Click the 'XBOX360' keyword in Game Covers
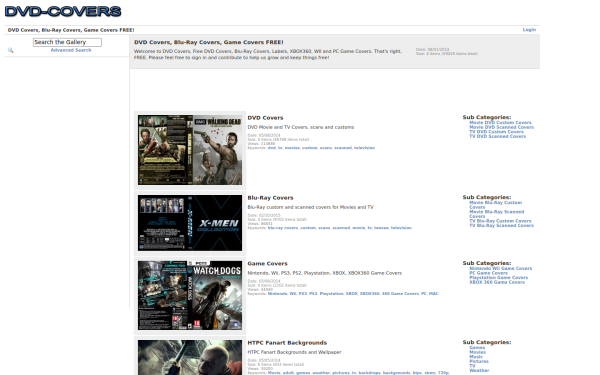The image size is (600, 375). click(369, 293)
